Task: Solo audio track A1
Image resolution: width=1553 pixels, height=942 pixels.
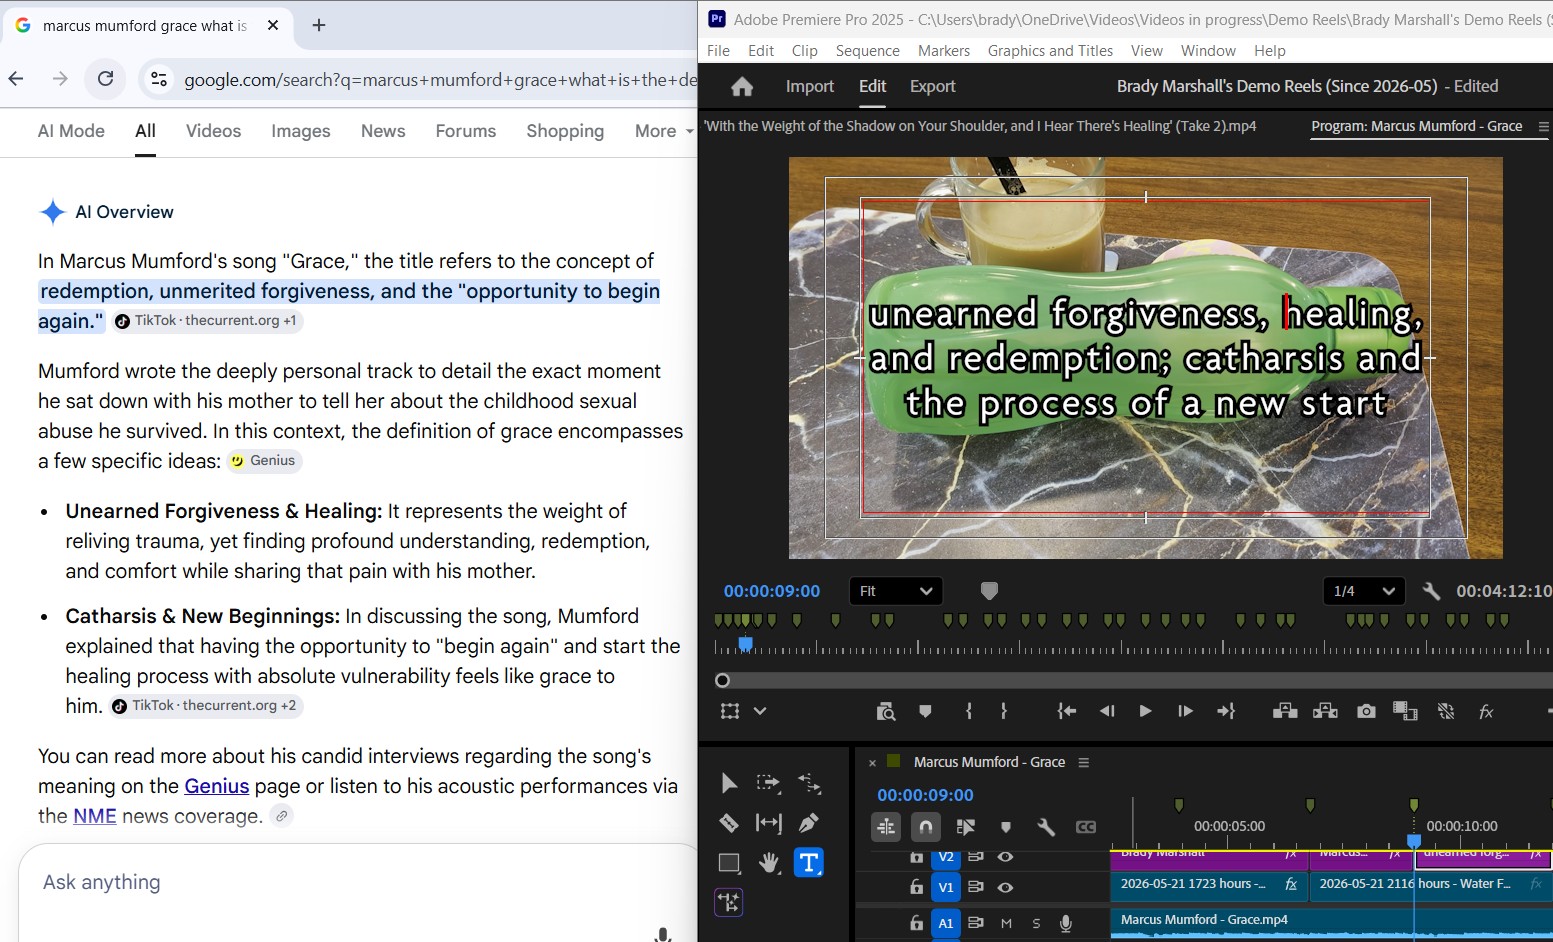Action: point(1036,923)
